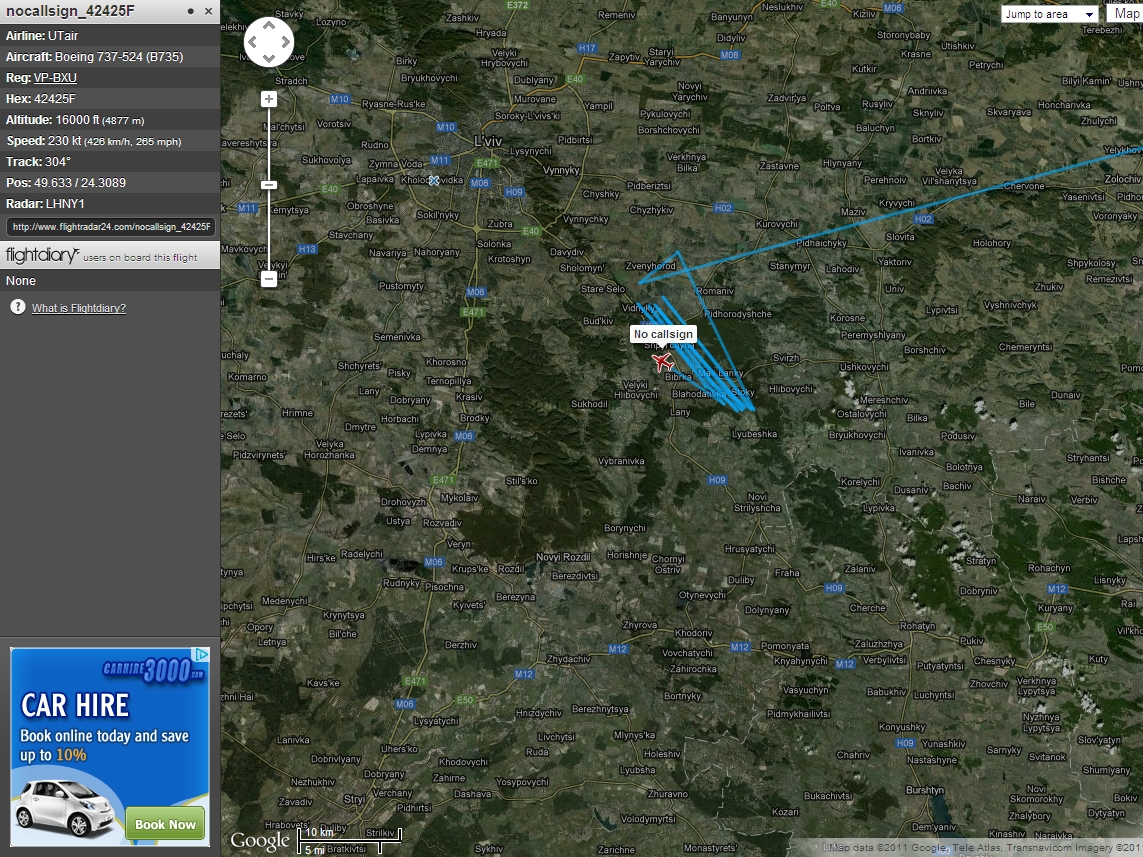Zoom in with the plus button
1143x857 pixels.
tap(269, 99)
